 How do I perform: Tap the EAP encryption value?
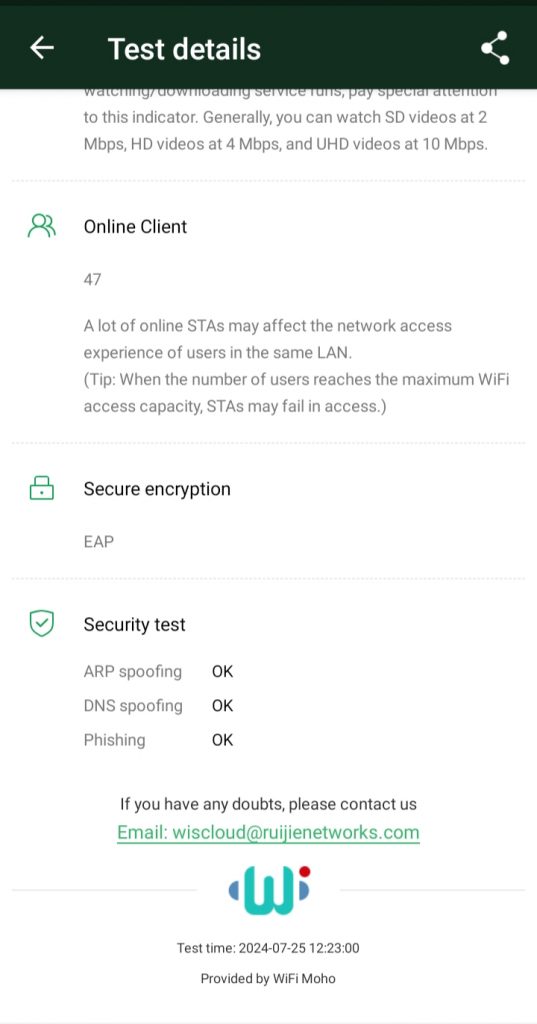[x=99, y=541]
